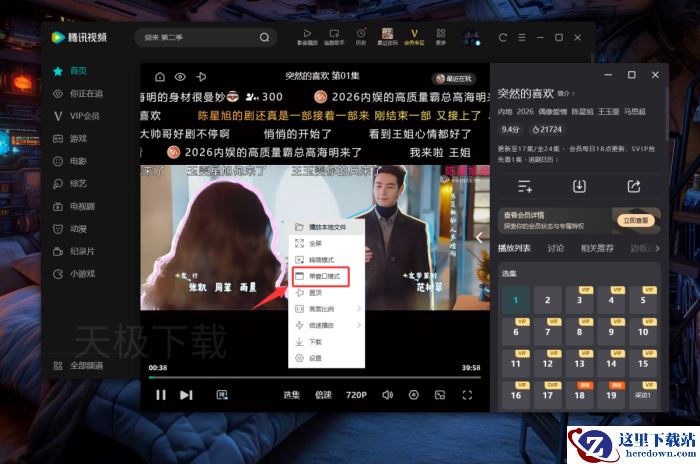This screenshot has width=700, height=464.
Task: Click the refresh icon in title bar
Action: pos(503,38)
